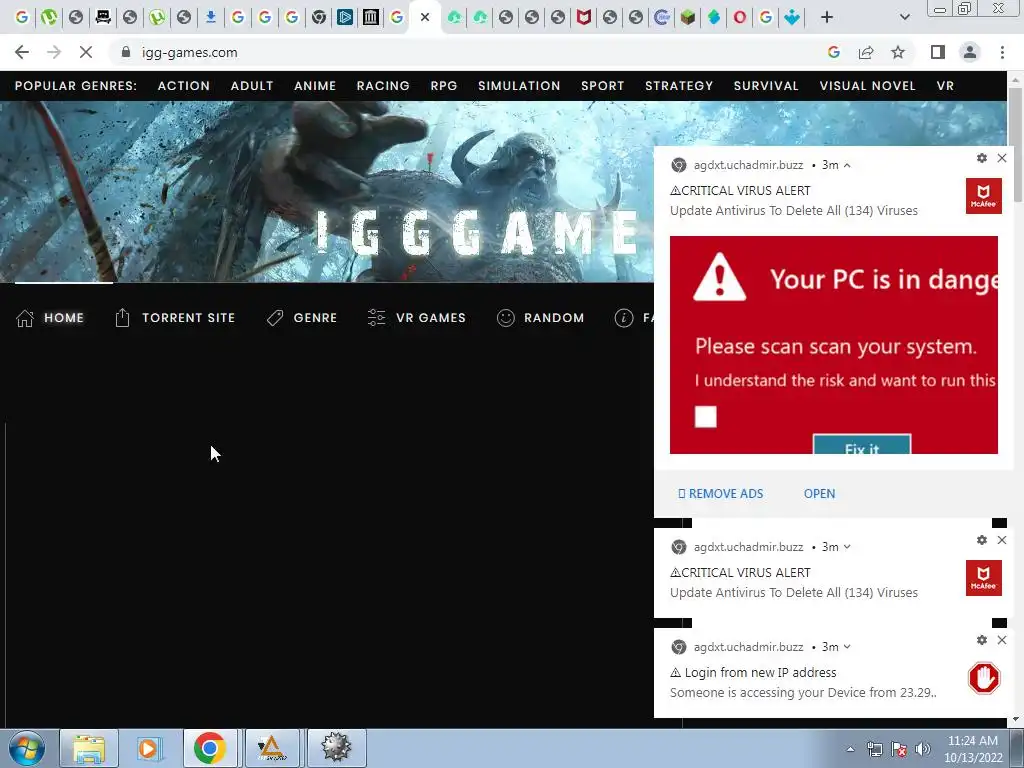Select the ANIME genre
Image resolution: width=1024 pixels, height=768 pixels.
(315, 86)
